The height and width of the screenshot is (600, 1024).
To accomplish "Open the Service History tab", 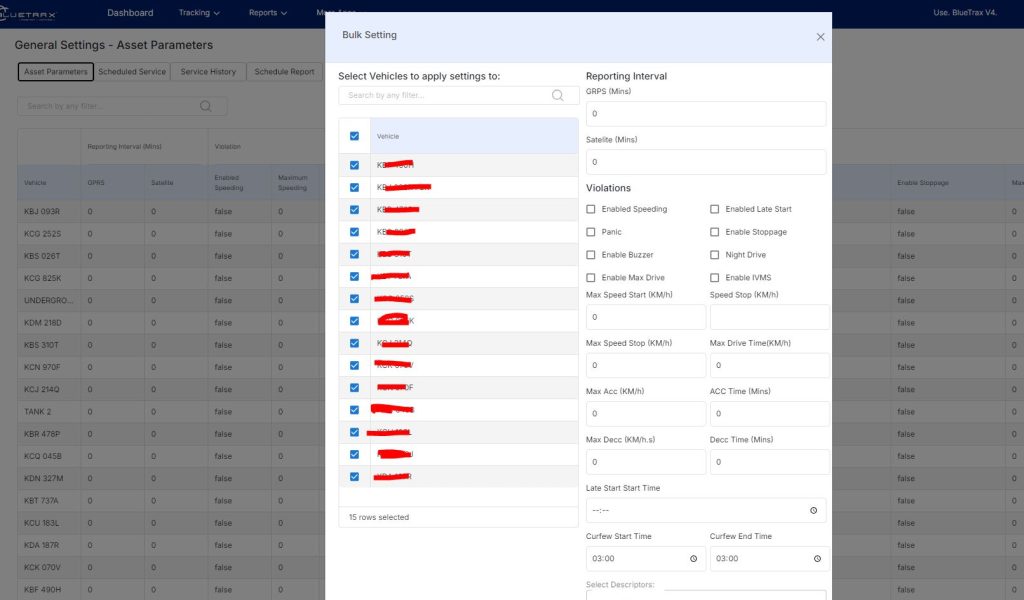I will point(208,72).
